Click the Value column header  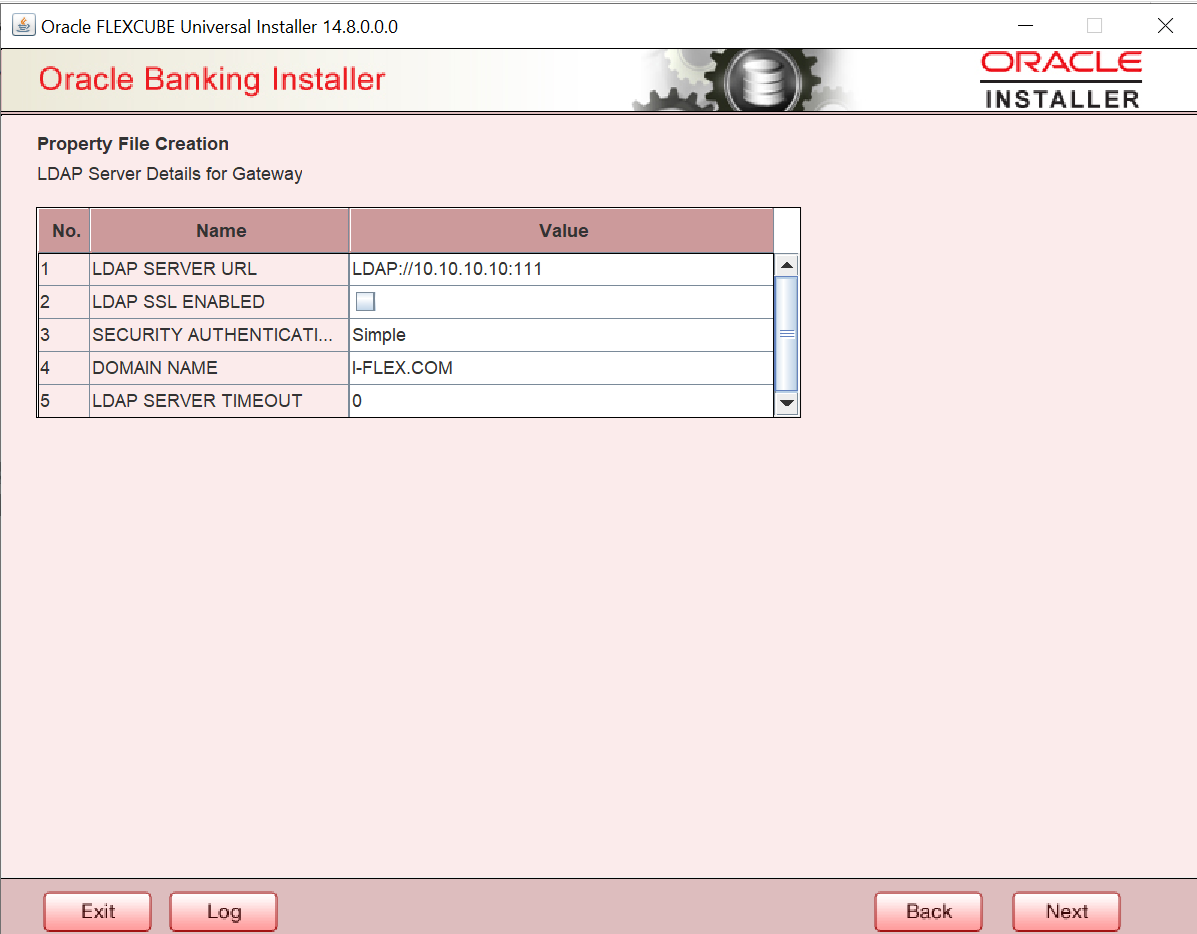(x=562, y=231)
